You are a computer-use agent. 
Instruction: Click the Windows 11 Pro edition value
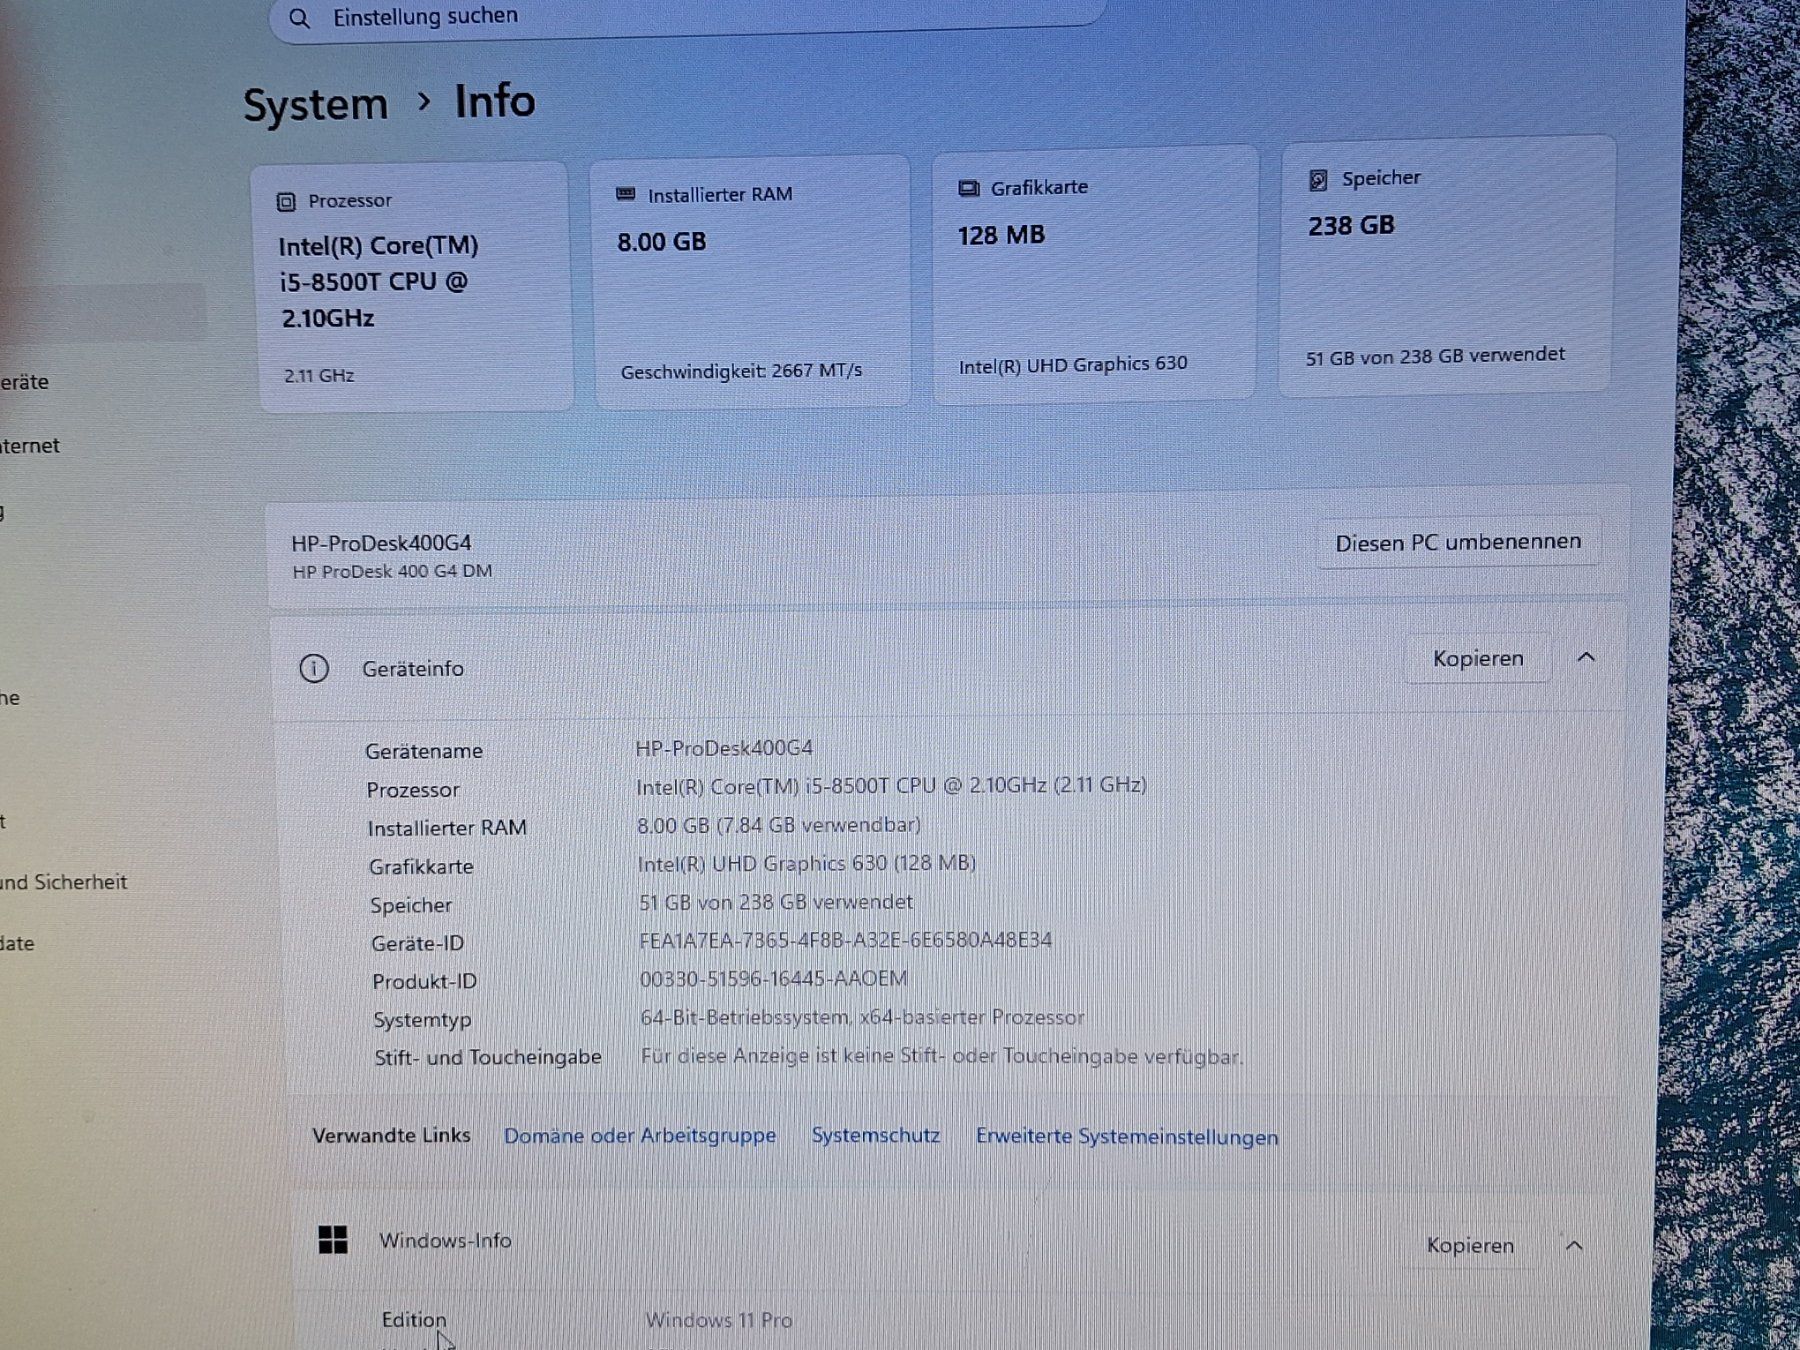[x=718, y=1320]
